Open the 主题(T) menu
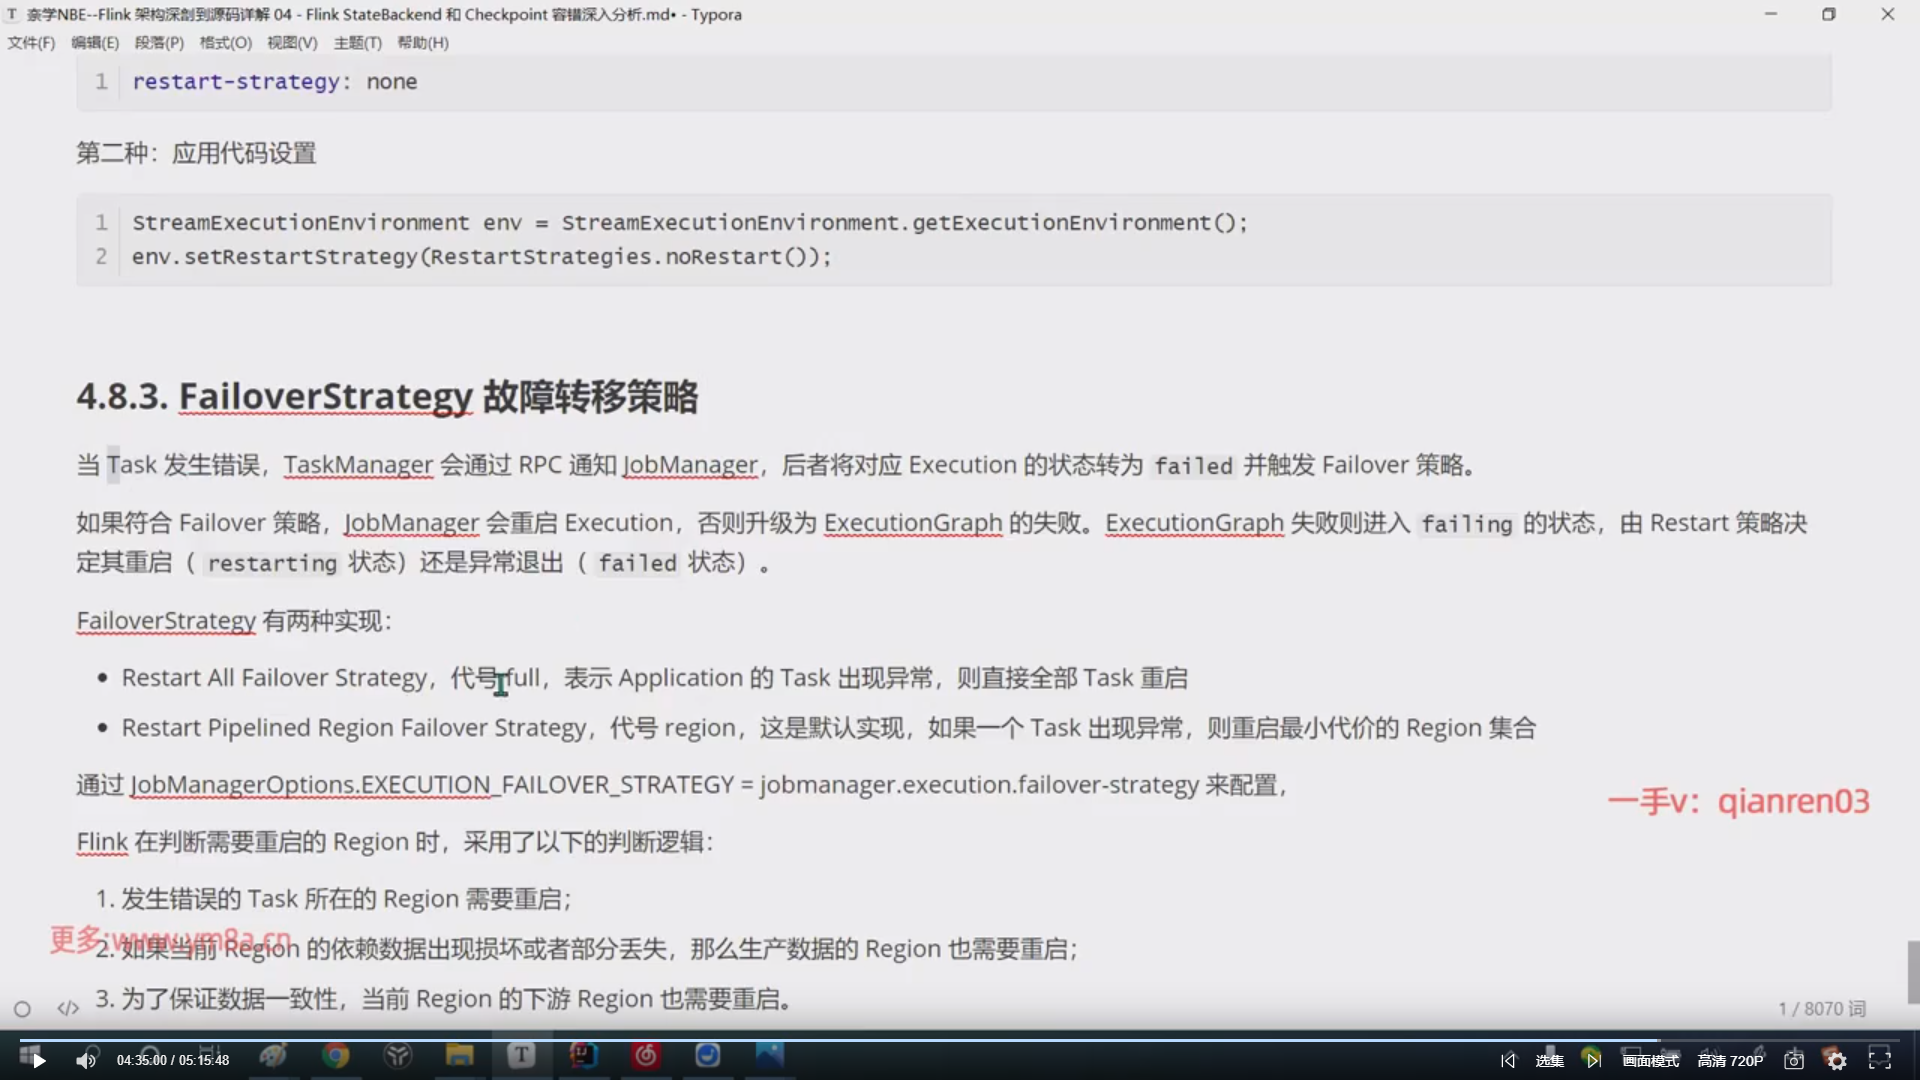1920x1080 pixels. pyautogui.click(x=357, y=43)
